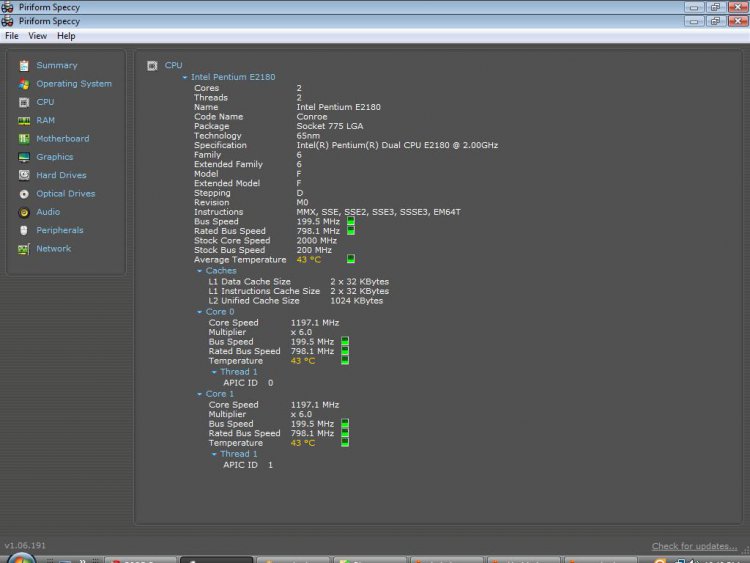Restore the front Speccy window
This screenshot has width=750, height=563.
coord(715,21)
